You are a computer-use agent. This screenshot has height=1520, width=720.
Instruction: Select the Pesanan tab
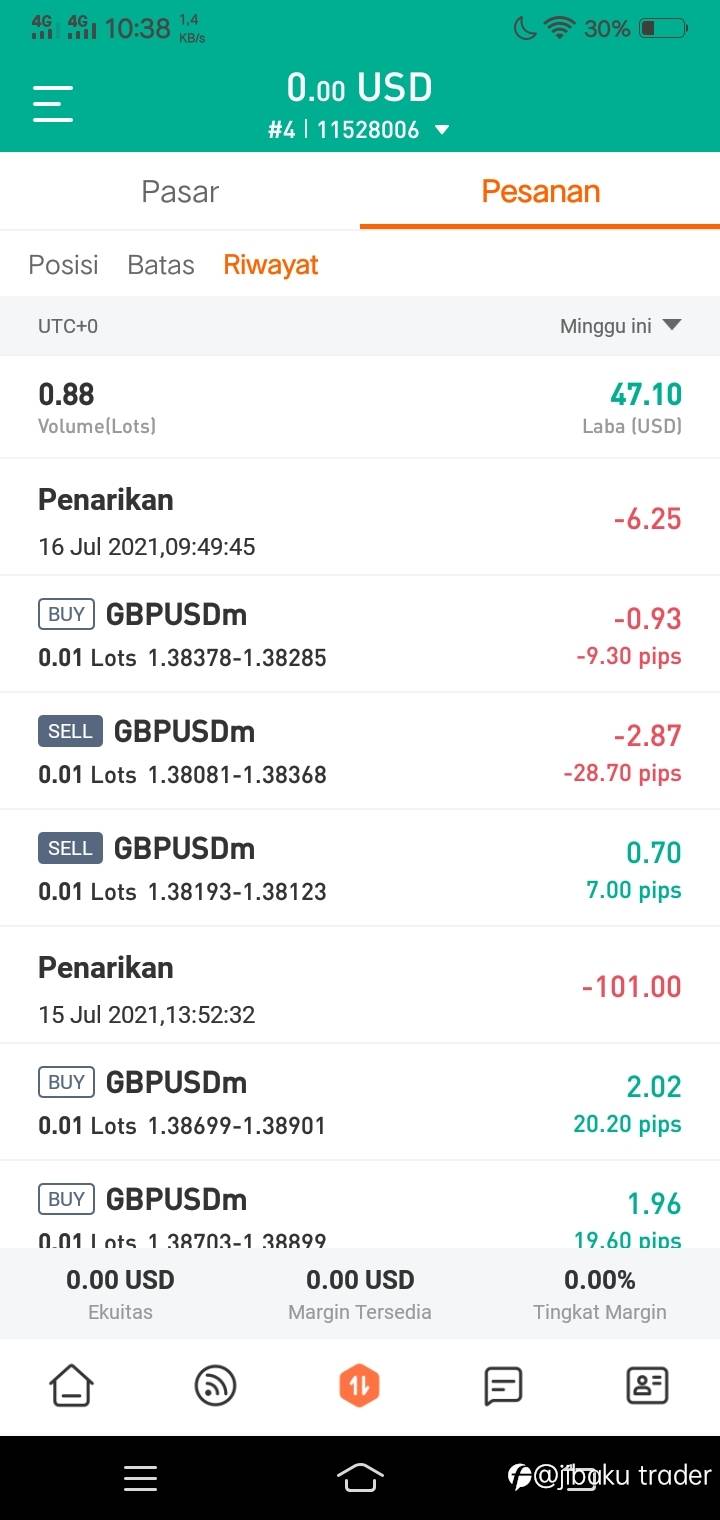540,191
